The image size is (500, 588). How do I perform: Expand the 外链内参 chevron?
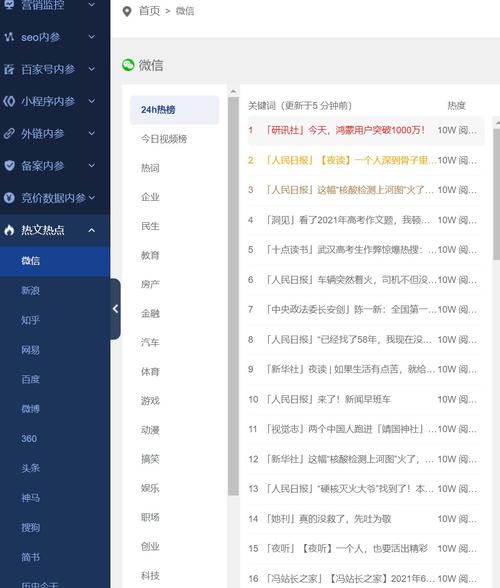(92, 134)
